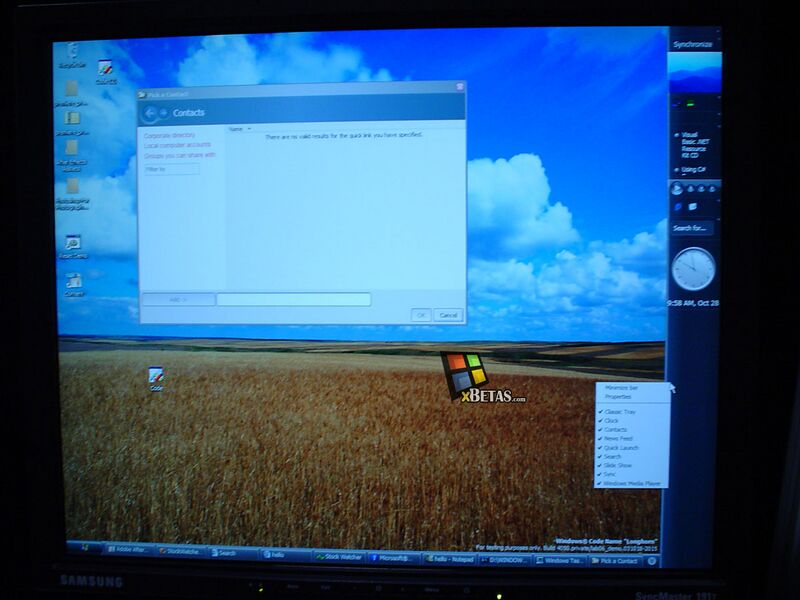Click the Filter by input field
The height and width of the screenshot is (600, 800).
tap(171, 169)
